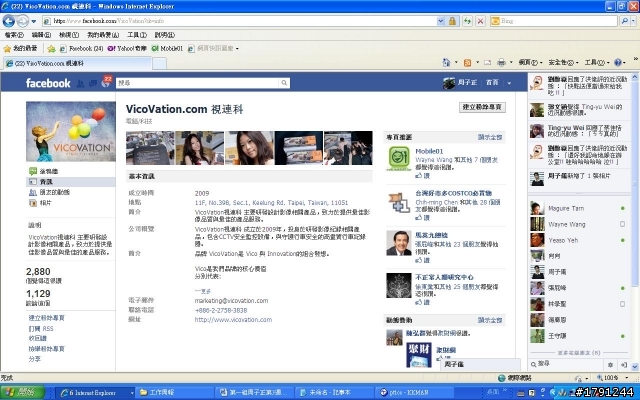Open the 說明(H) menu
Image resolution: width=640 pixels, height=400 pixels.
164,35
